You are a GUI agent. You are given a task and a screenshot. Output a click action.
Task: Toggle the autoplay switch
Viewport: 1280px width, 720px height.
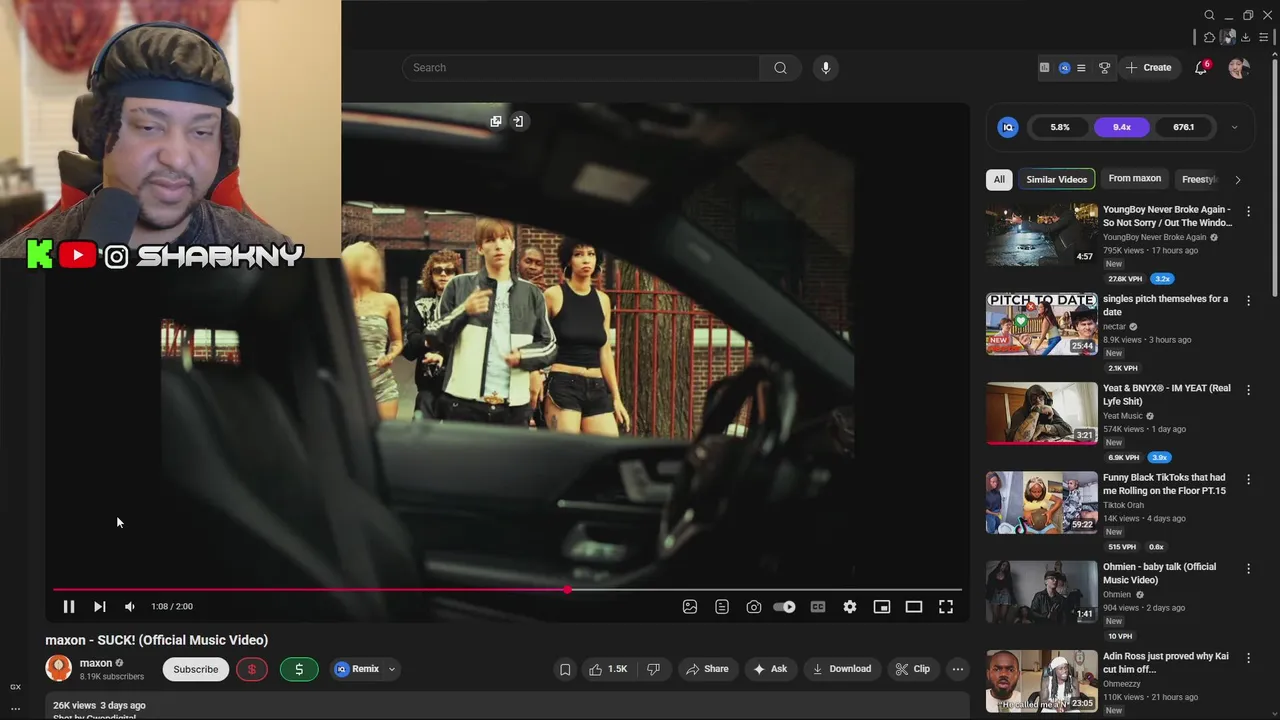tap(785, 606)
